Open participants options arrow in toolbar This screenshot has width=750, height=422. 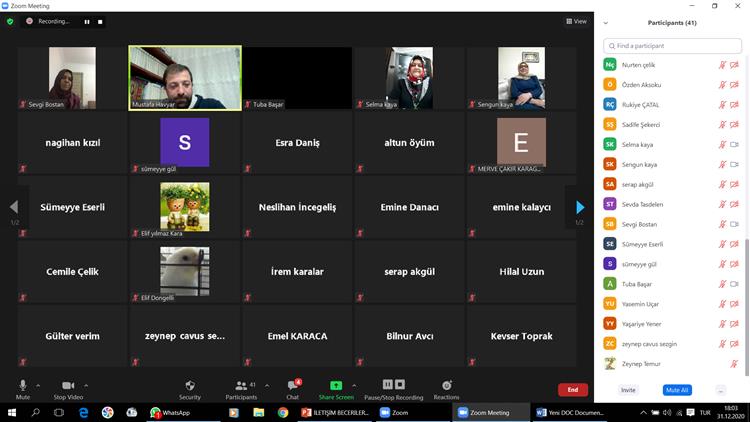point(267,385)
